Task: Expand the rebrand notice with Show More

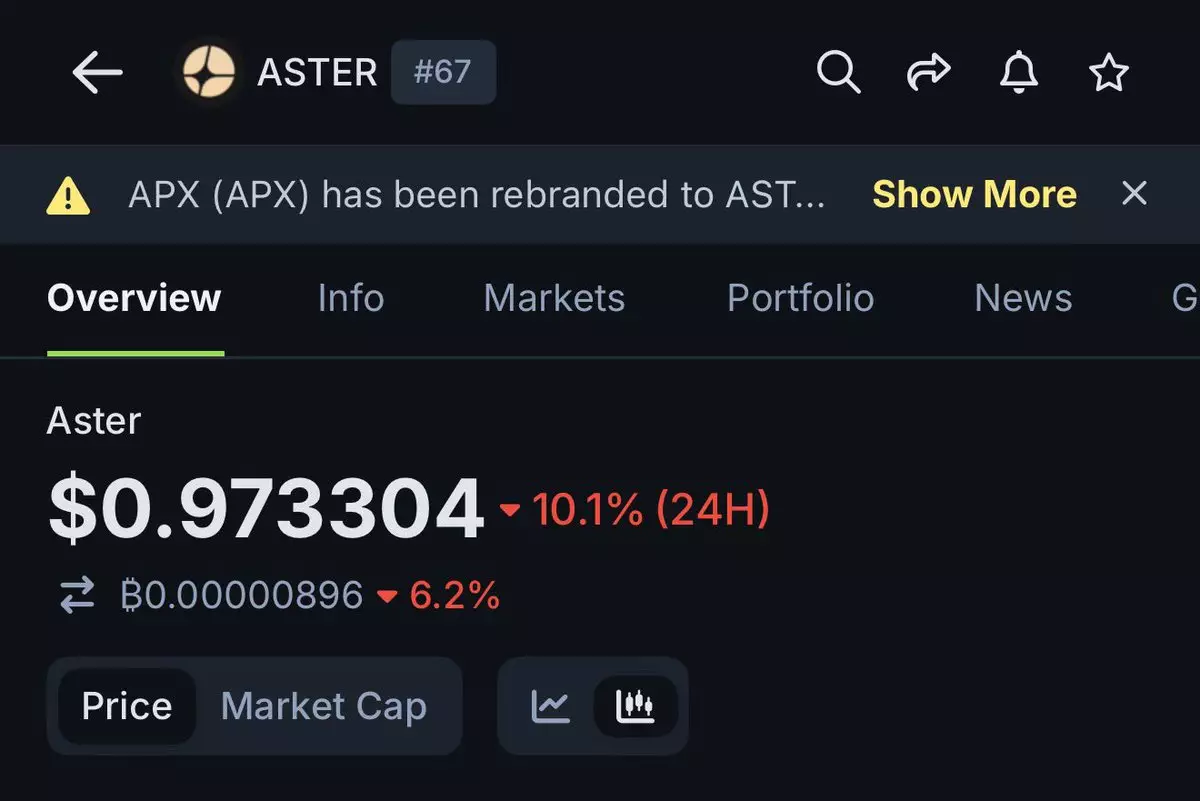Action: tap(974, 194)
